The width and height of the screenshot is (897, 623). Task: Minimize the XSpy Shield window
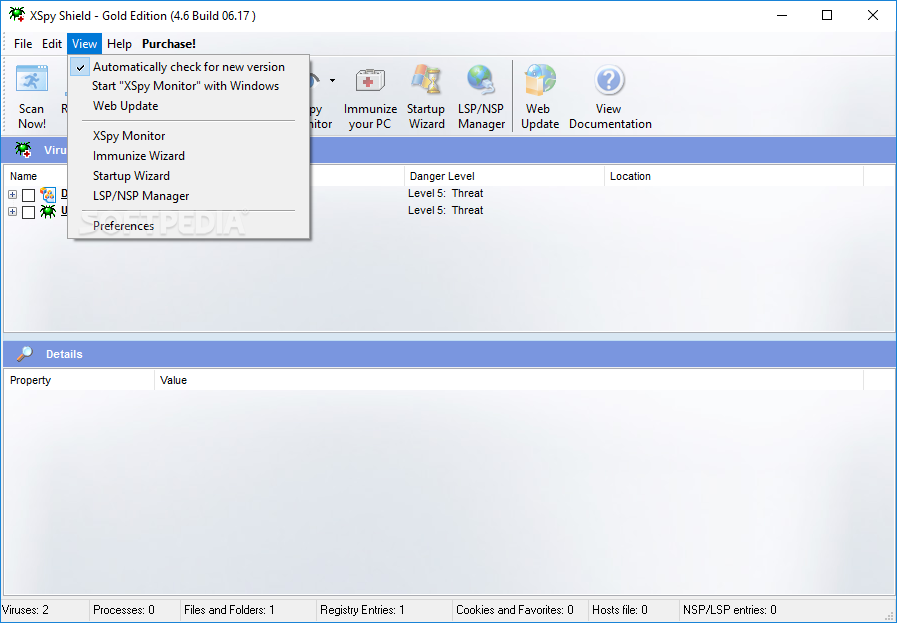(782, 15)
